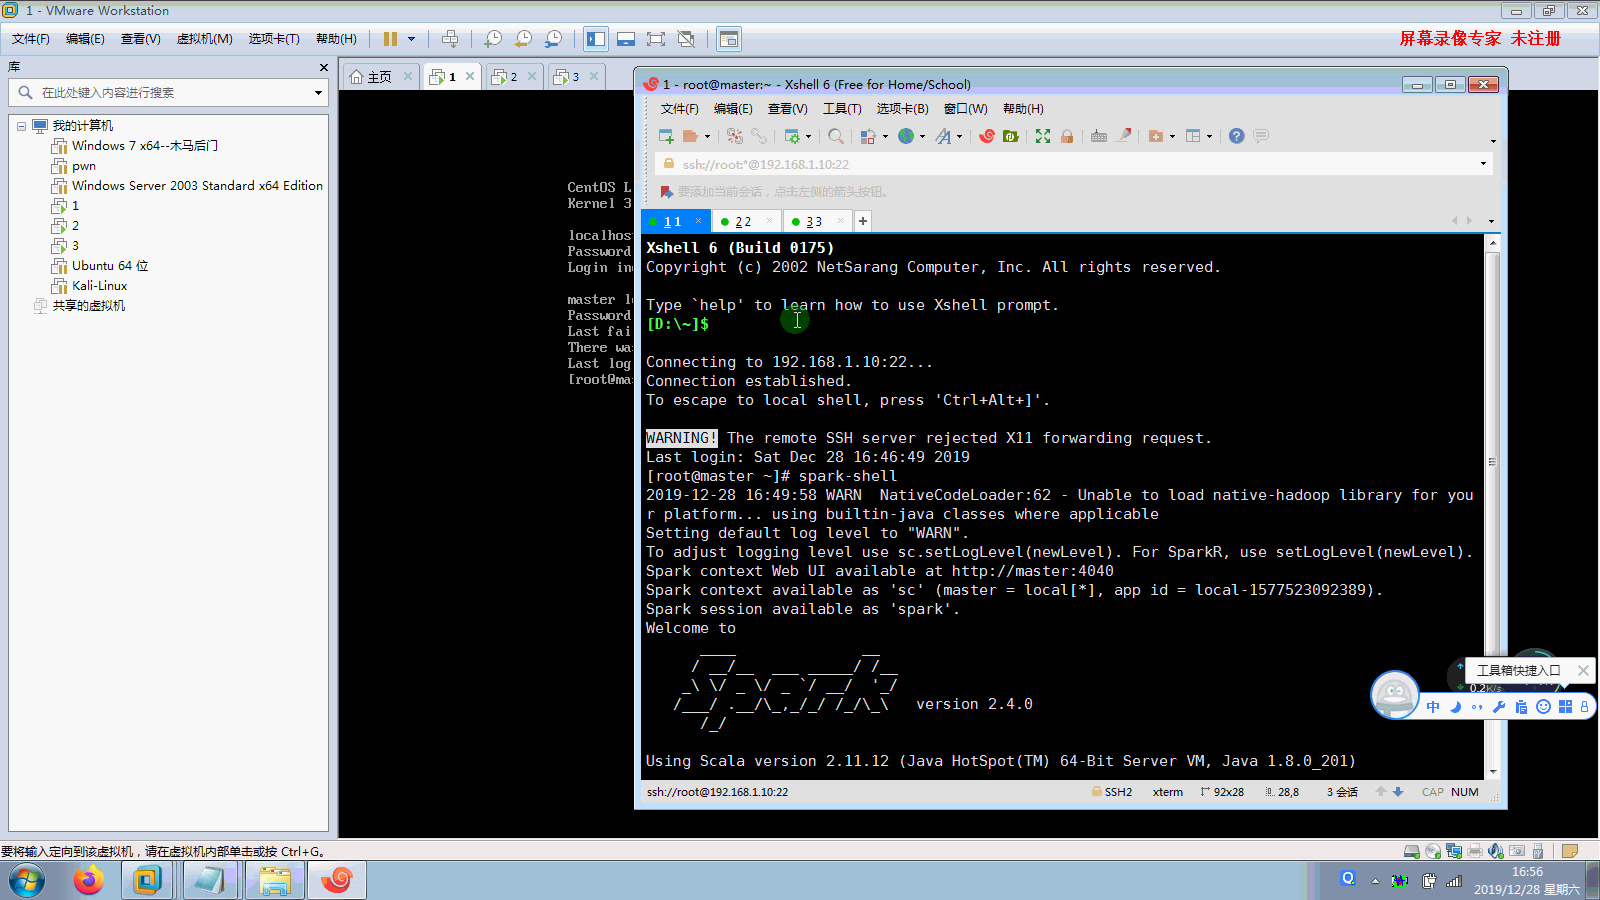Viewport: 1600px width, 900px height.
Task: Open VMware 编辑(E) menu
Action: click(x=85, y=39)
